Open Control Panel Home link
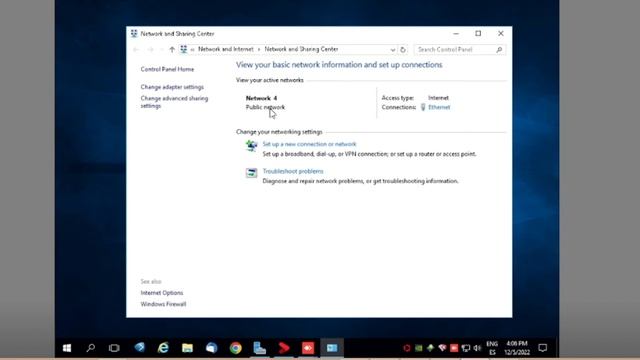Image resolution: width=640 pixels, height=360 pixels. pos(167,69)
